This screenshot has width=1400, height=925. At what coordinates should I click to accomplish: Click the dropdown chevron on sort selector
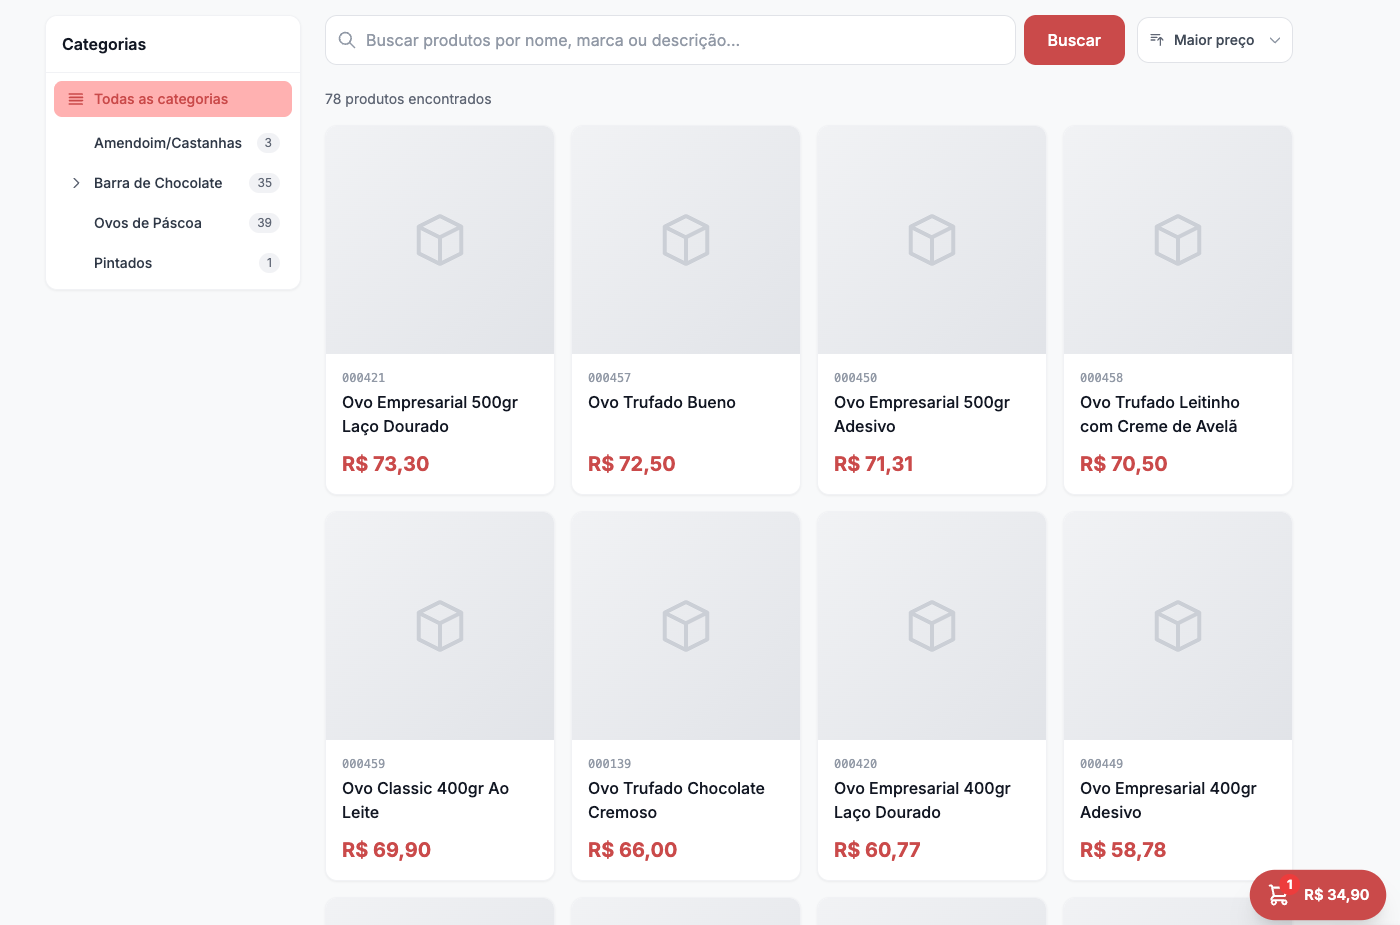(1275, 40)
